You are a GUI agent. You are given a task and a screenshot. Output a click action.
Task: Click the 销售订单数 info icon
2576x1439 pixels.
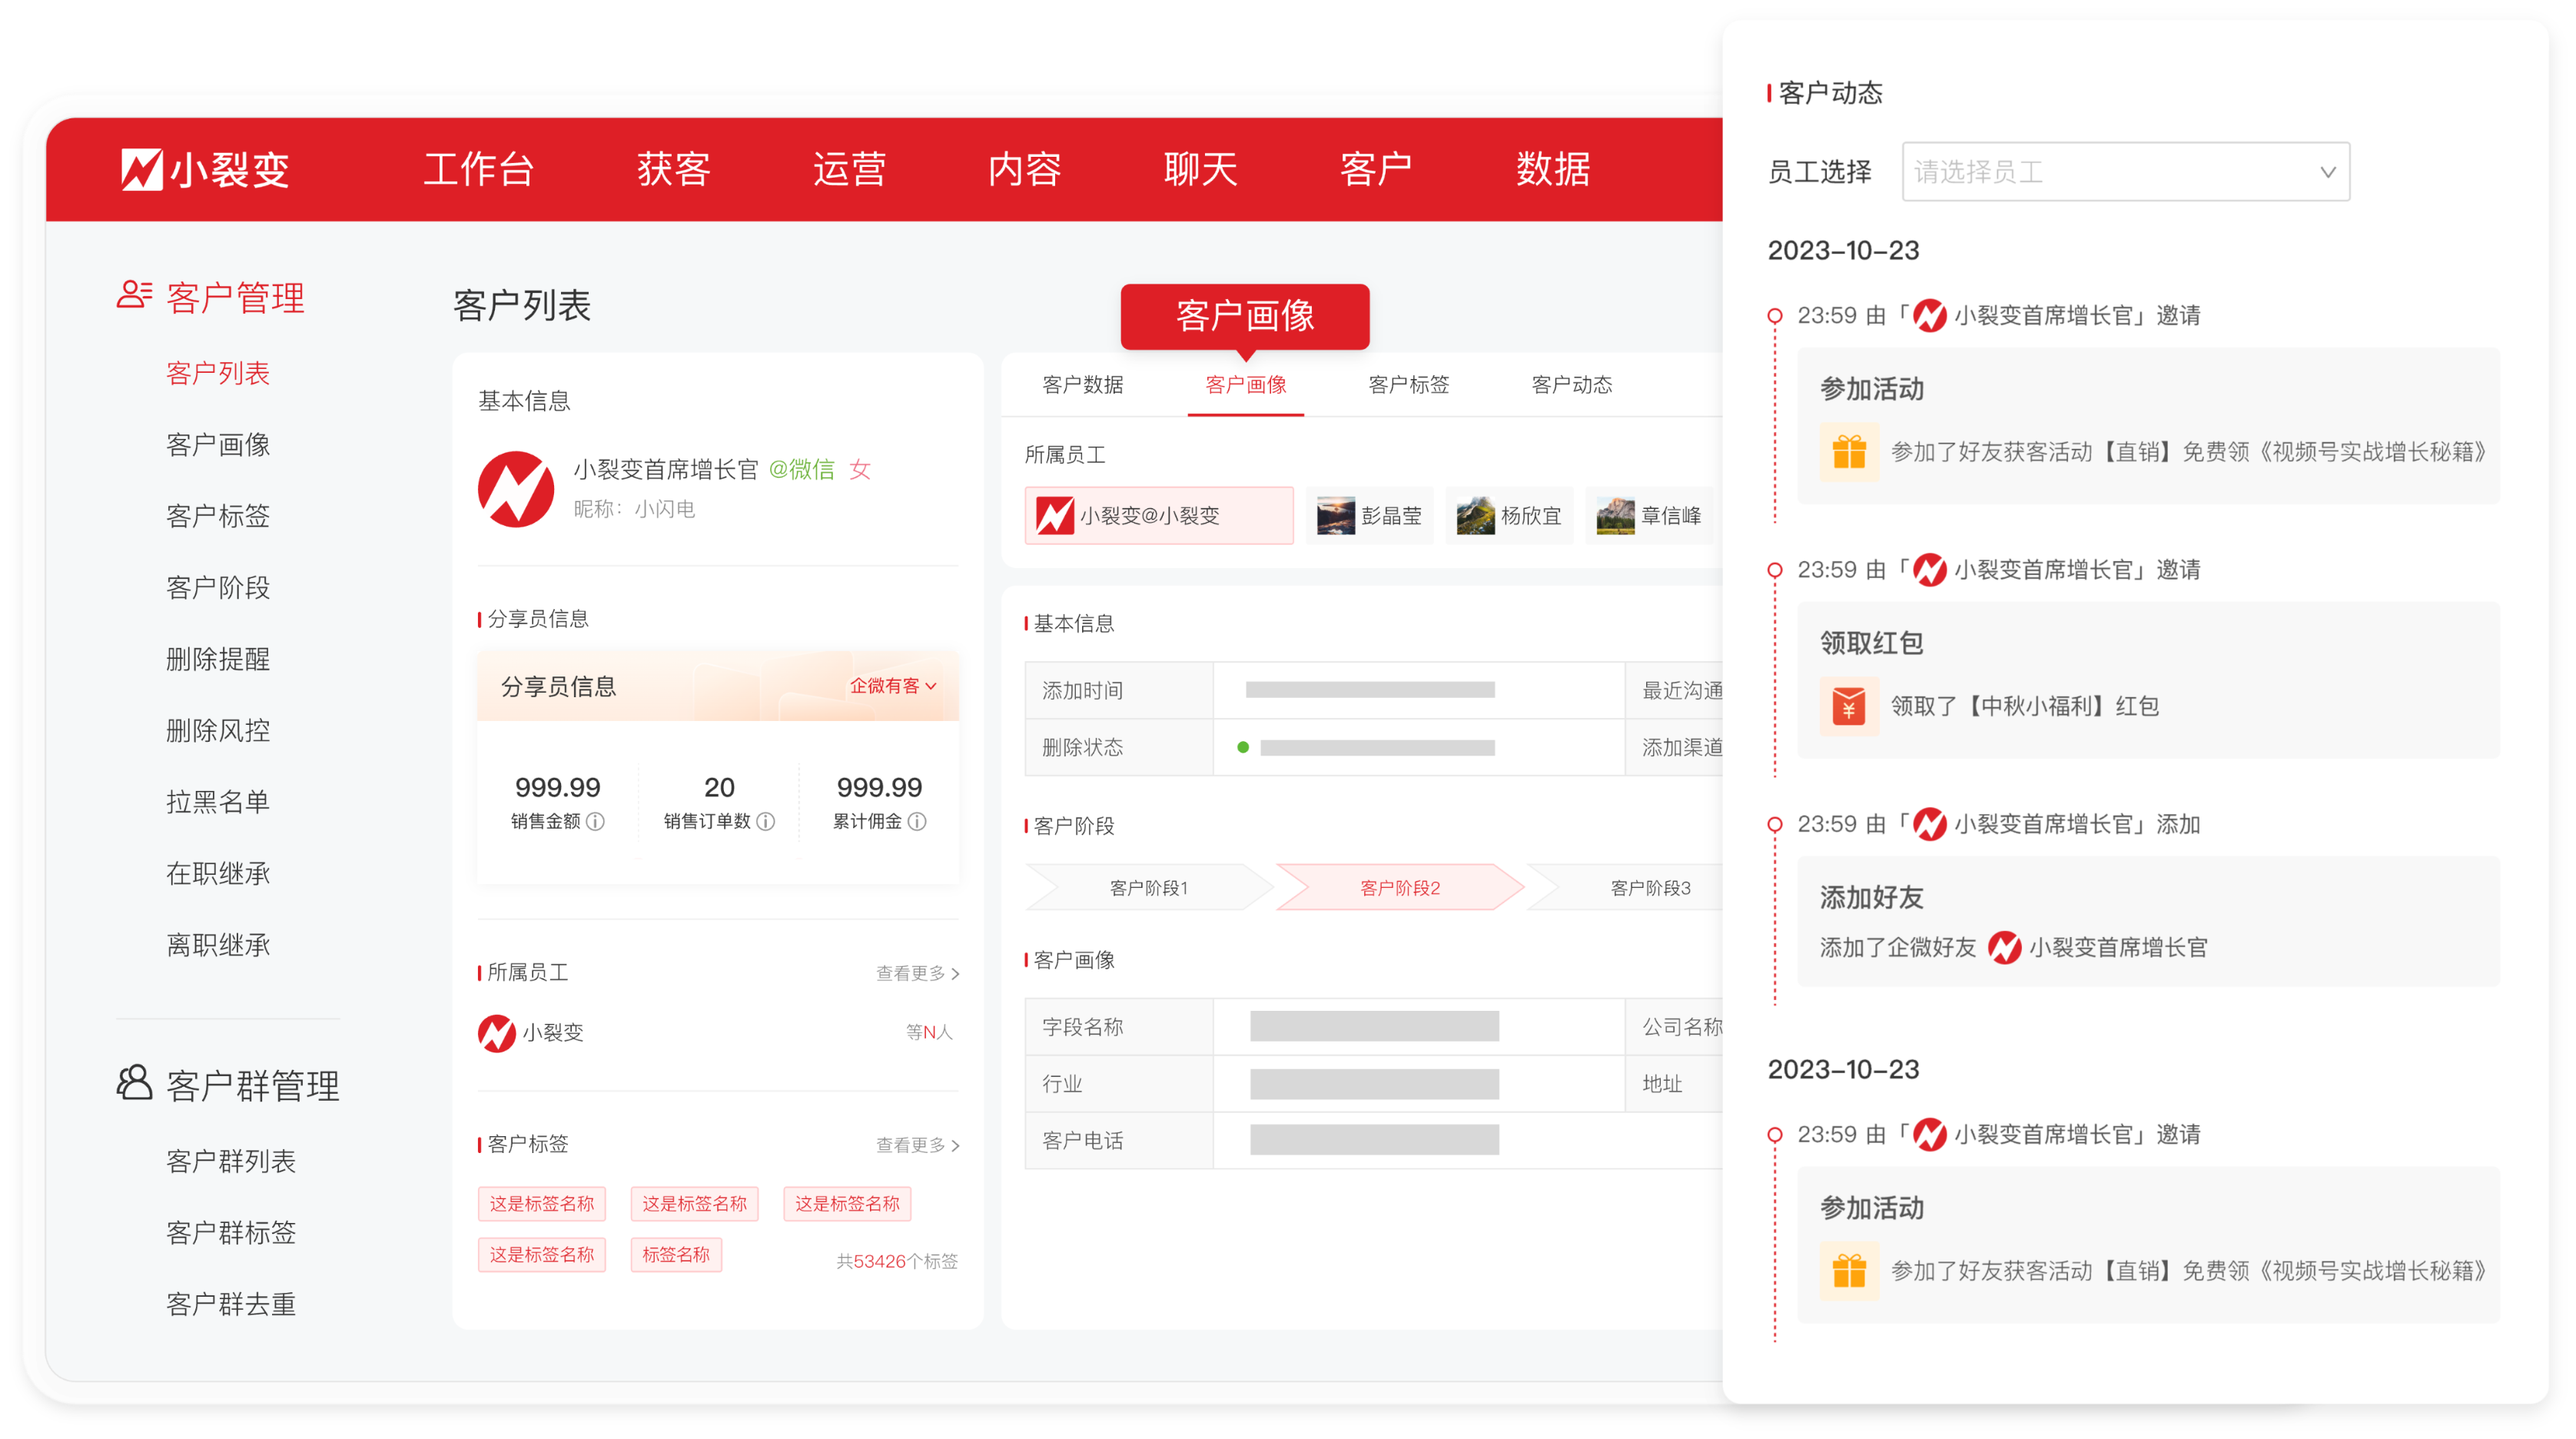pyautogui.click(x=766, y=822)
